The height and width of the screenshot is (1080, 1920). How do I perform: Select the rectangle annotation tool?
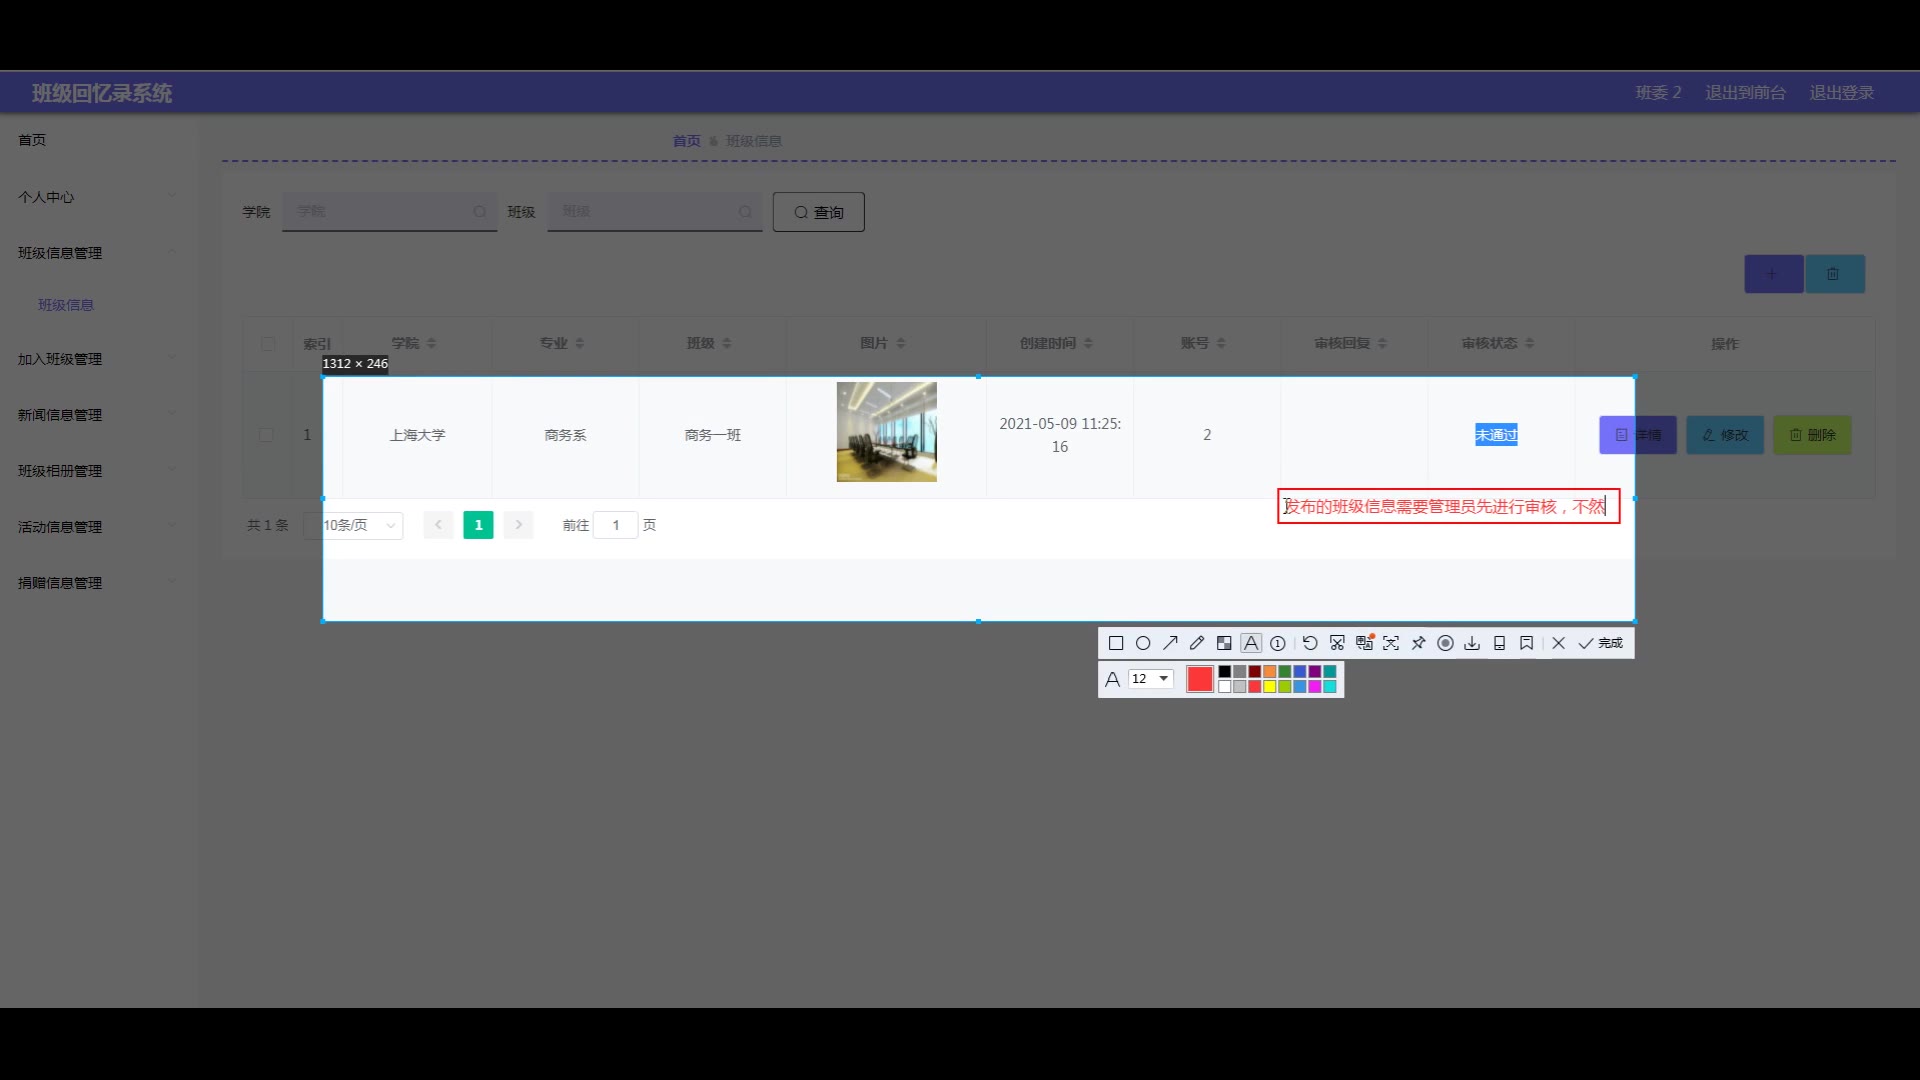[1116, 643]
